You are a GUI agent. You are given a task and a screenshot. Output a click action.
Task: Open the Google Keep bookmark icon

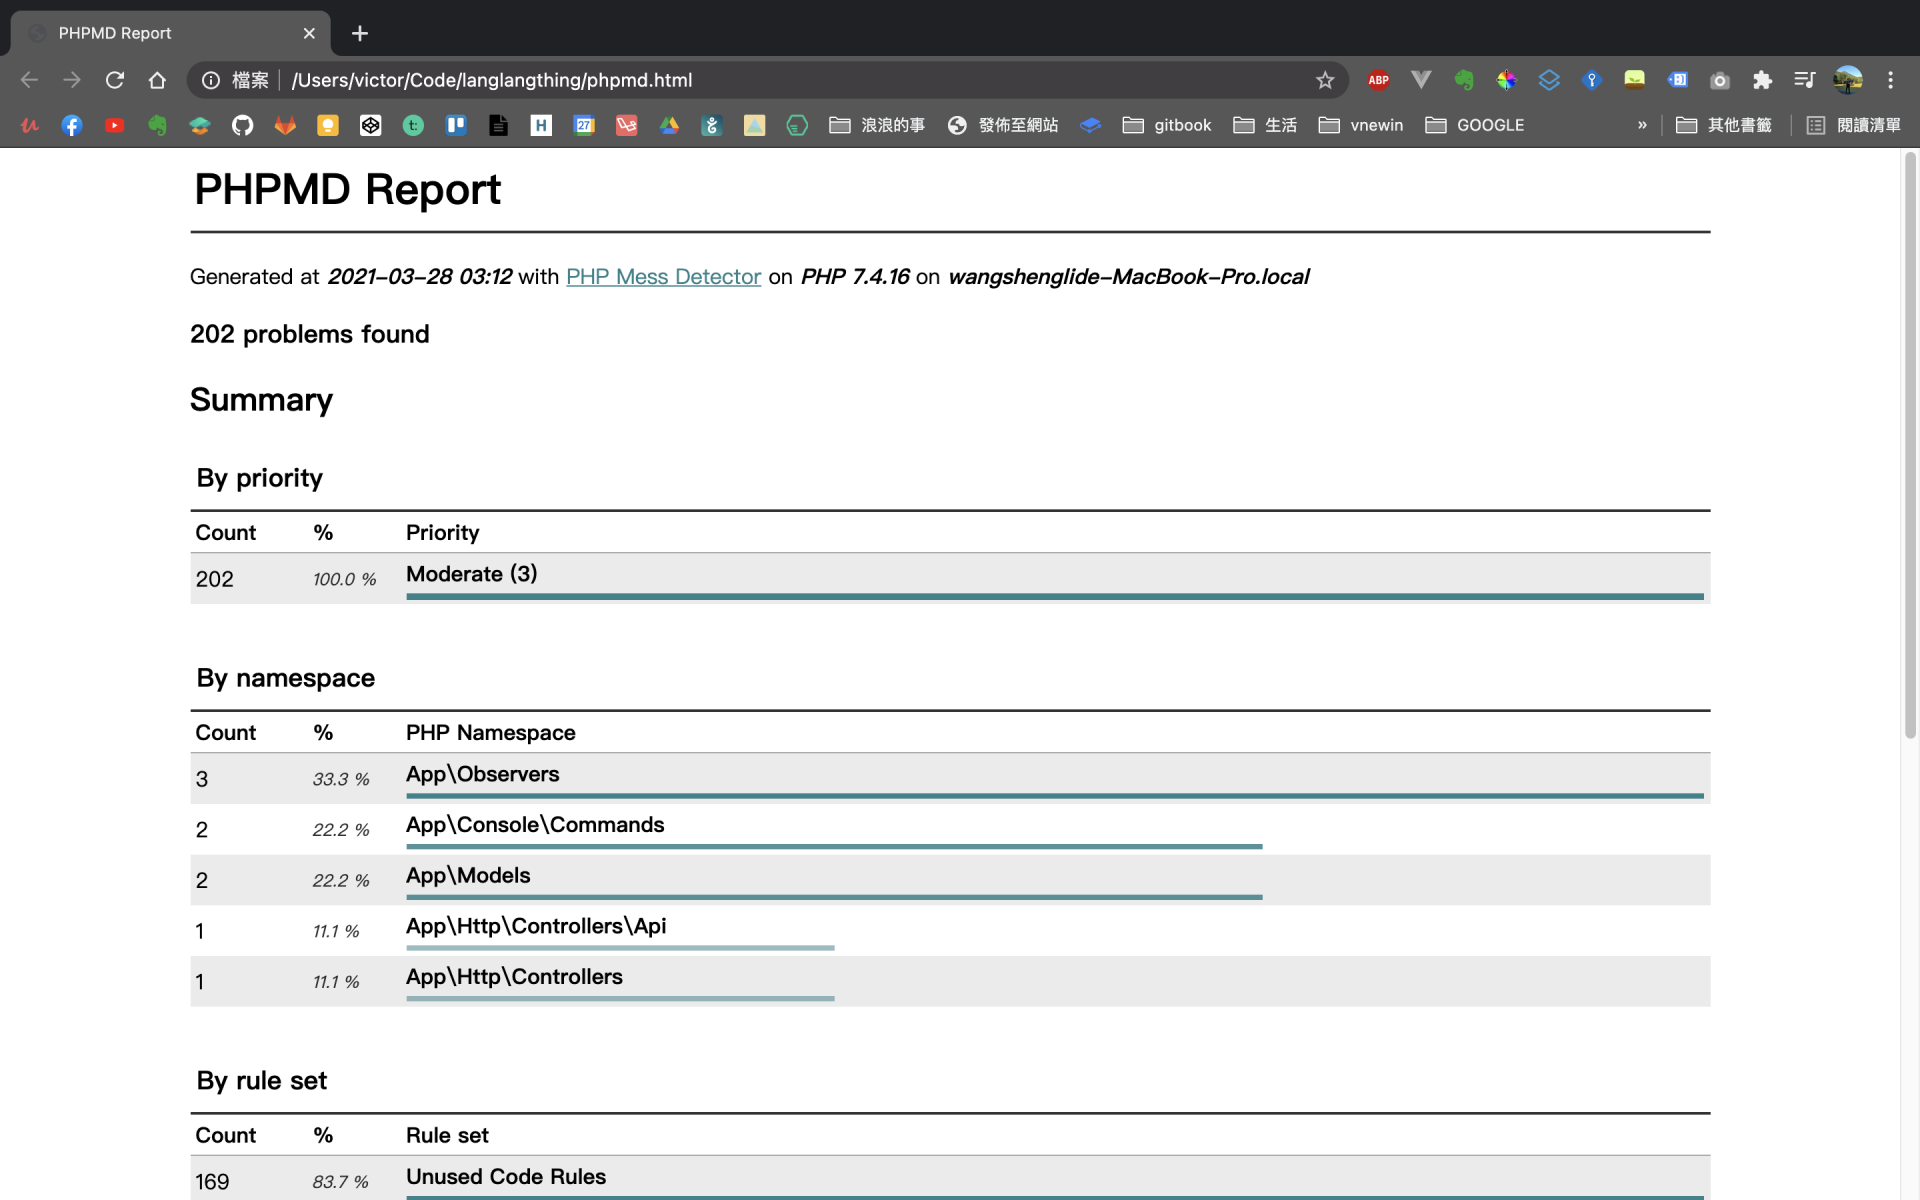[x=328, y=125]
